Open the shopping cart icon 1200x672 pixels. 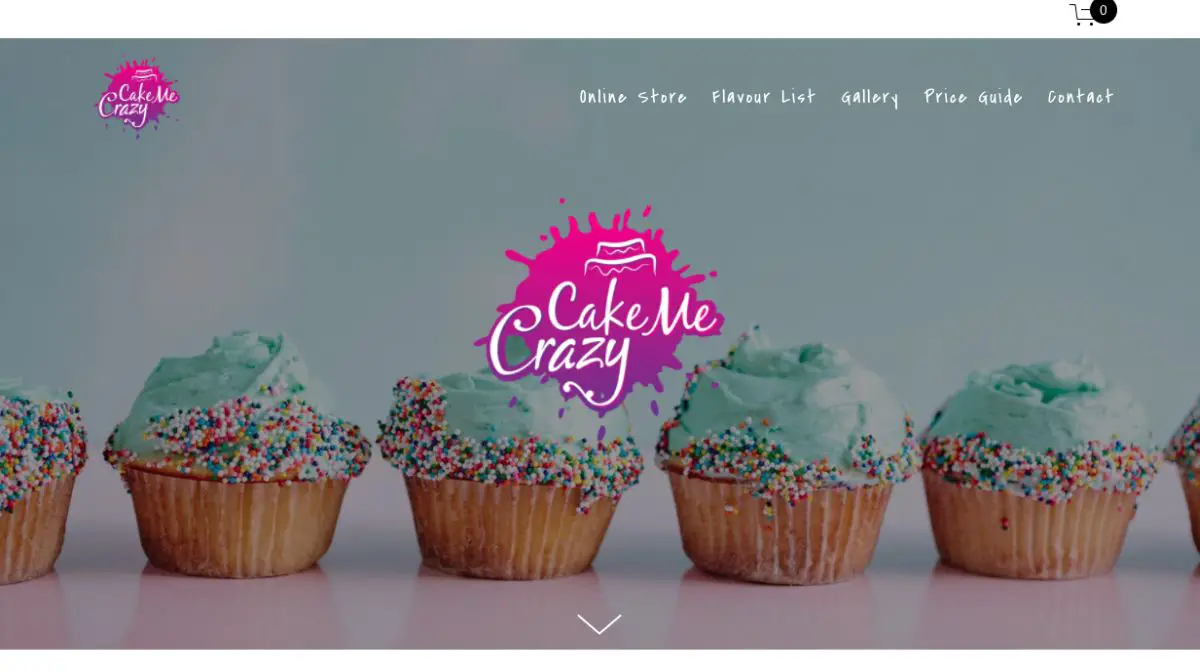1083,15
